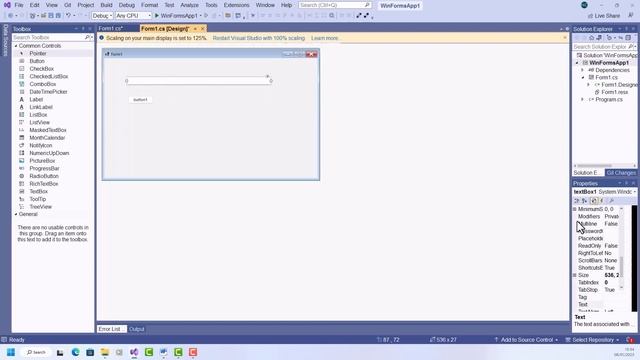This screenshot has width=640, height=360.
Task: Pick the NotifyIcon control in Toolbox
Action: 40,145
